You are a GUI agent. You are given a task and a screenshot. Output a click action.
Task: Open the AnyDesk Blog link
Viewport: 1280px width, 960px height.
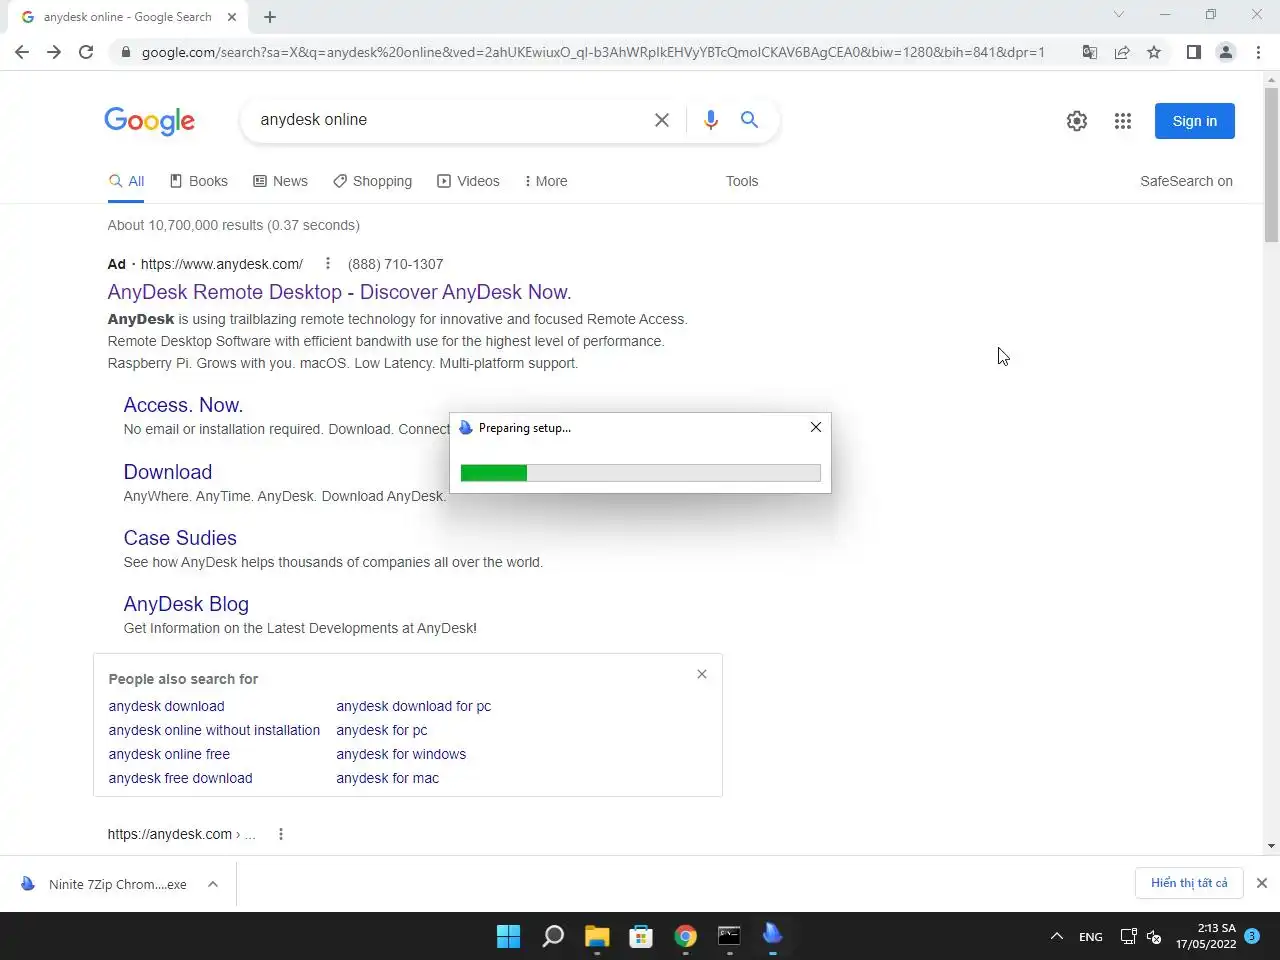point(186,604)
